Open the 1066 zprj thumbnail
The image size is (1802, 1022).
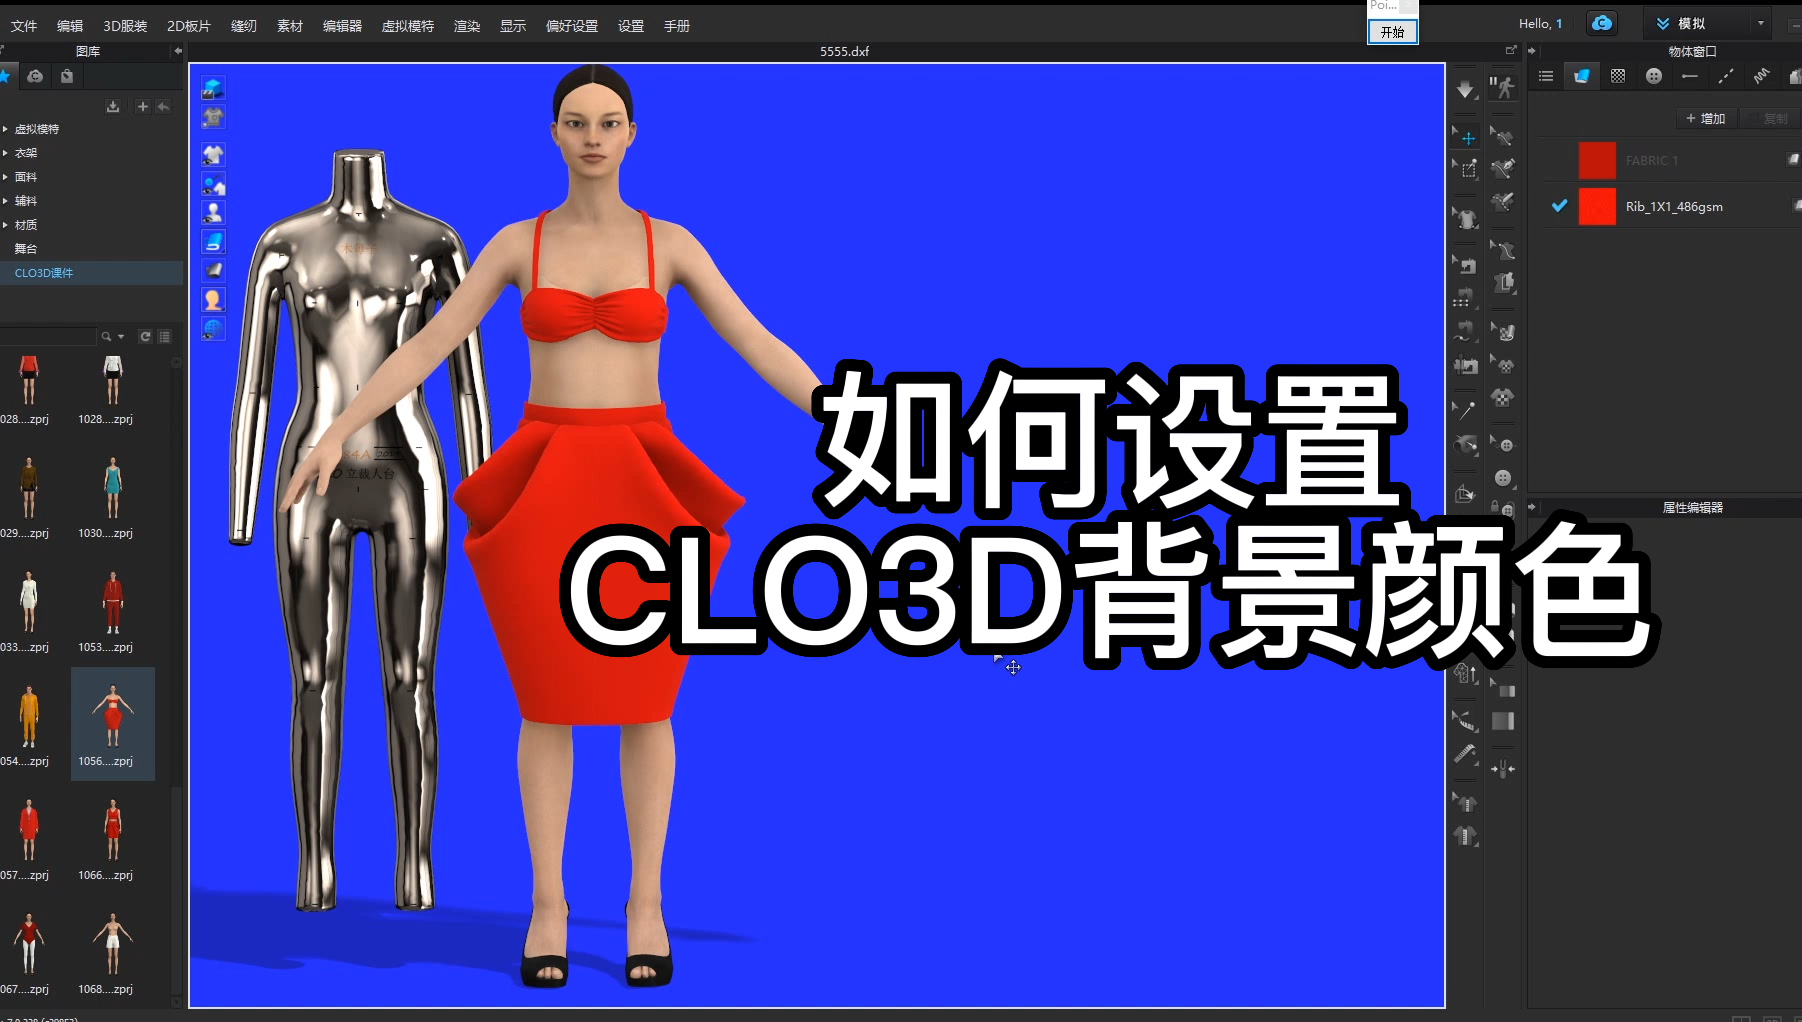tap(112, 838)
